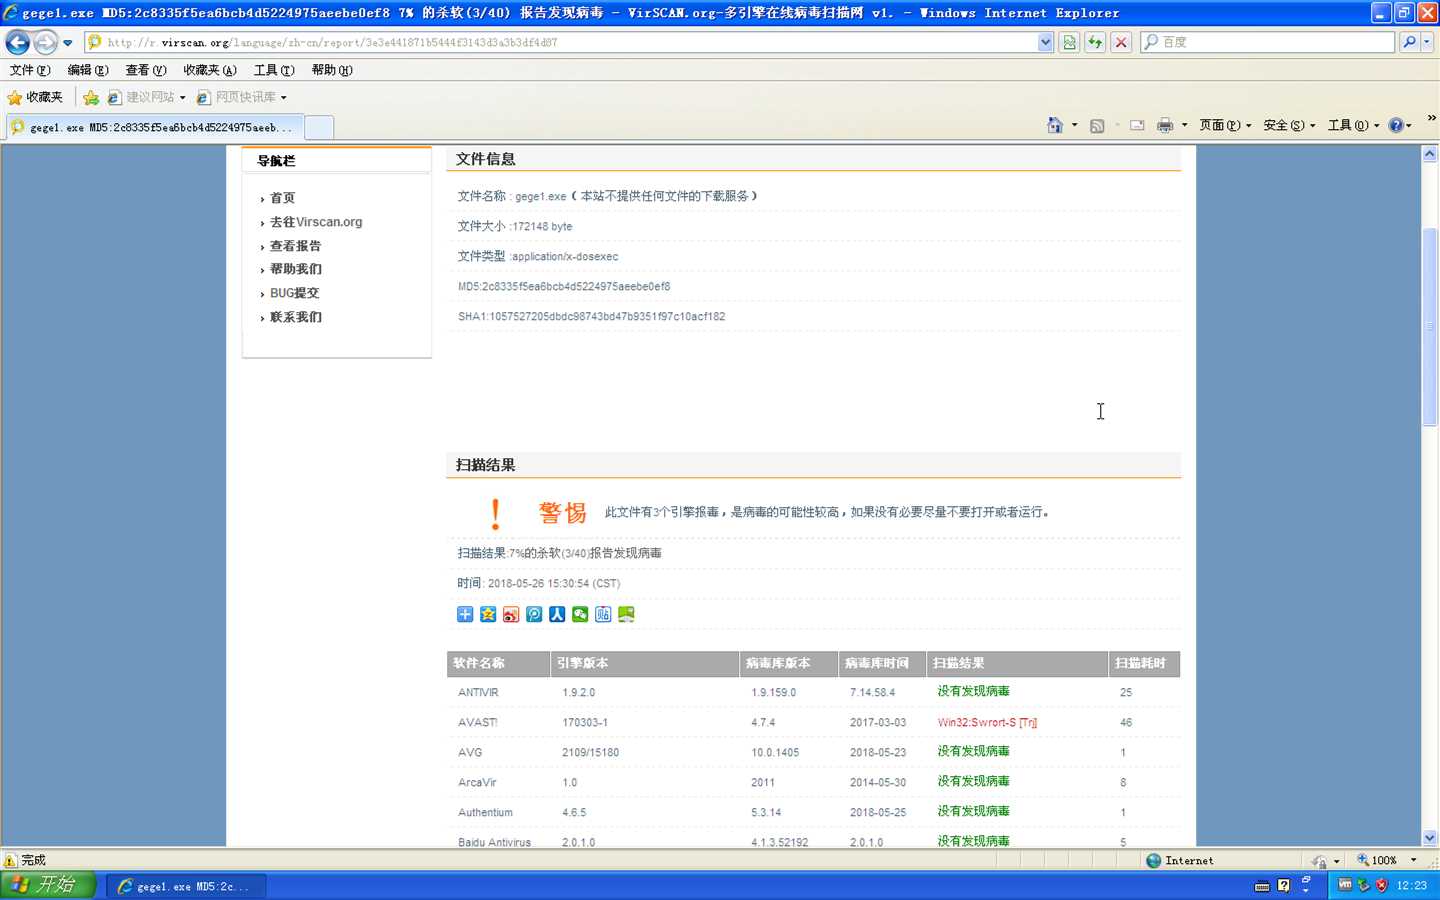The width and height of the screenshot is (1440, 900).
Task: Share to QZone yellow star icon
Action: pyautogui.click(x=488, y=614)
